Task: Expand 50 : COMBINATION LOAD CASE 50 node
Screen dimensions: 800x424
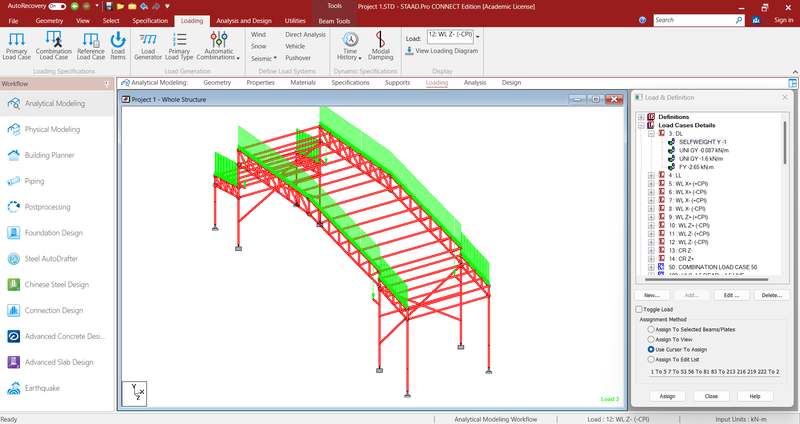Action: (x=651, y=267)
